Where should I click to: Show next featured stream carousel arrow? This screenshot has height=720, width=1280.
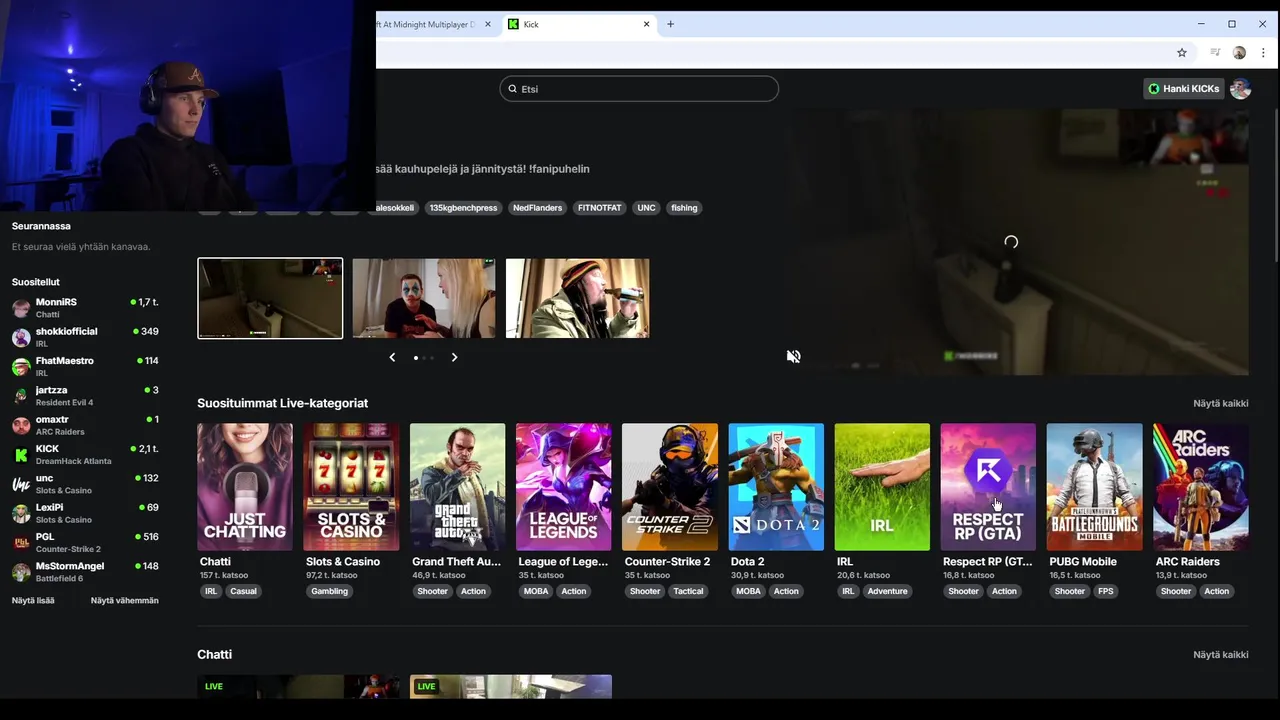(x=454, y=357)
